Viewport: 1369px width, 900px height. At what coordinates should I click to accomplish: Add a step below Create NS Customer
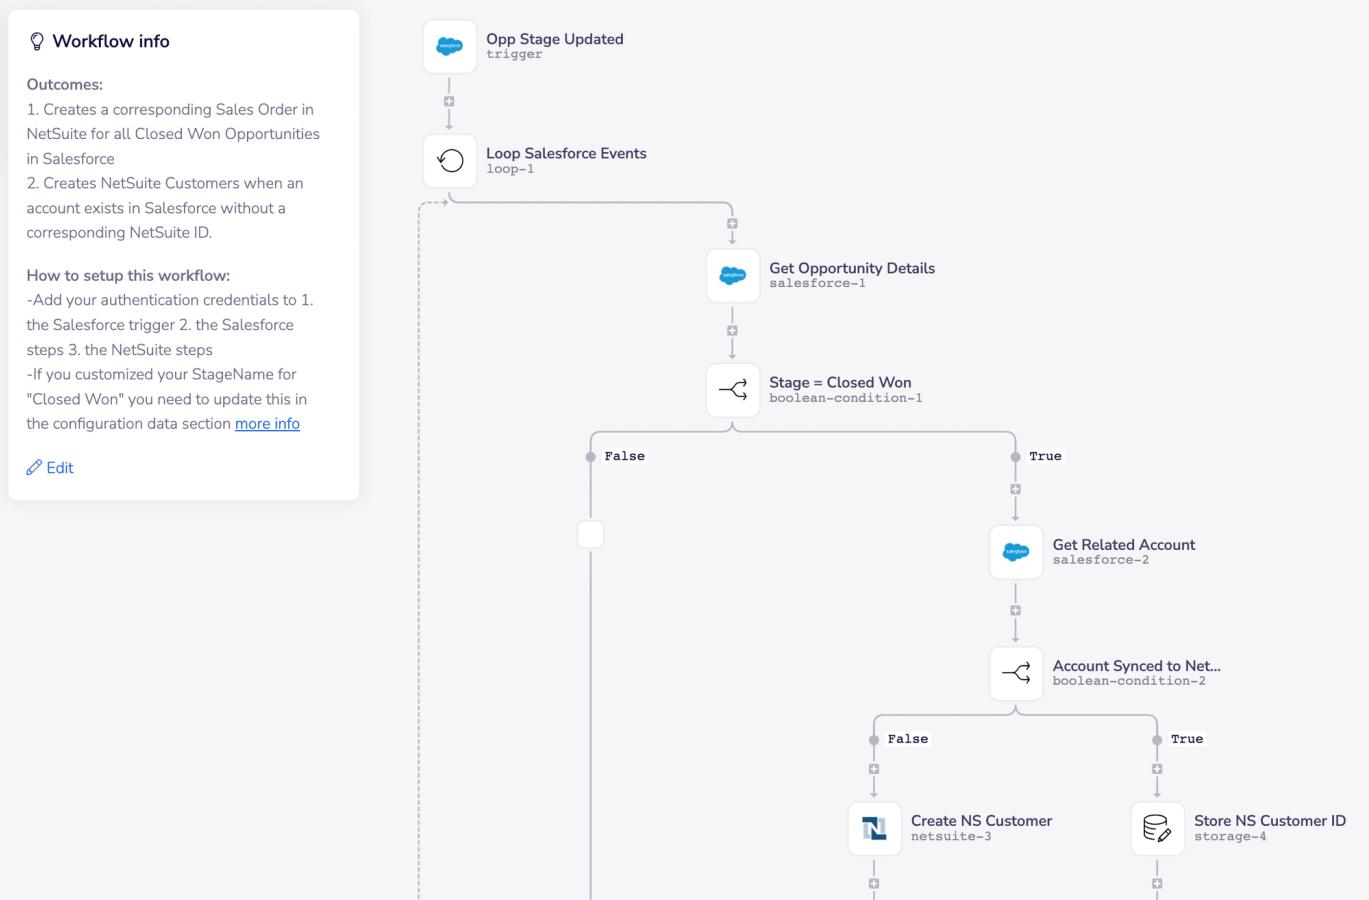click(874, 883)
